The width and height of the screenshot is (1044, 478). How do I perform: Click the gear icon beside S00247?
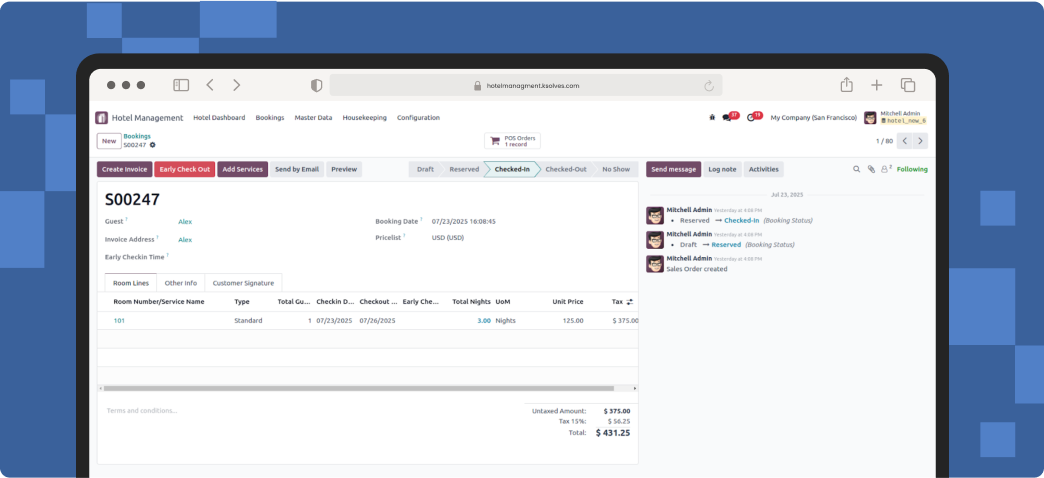coord(153,145)
